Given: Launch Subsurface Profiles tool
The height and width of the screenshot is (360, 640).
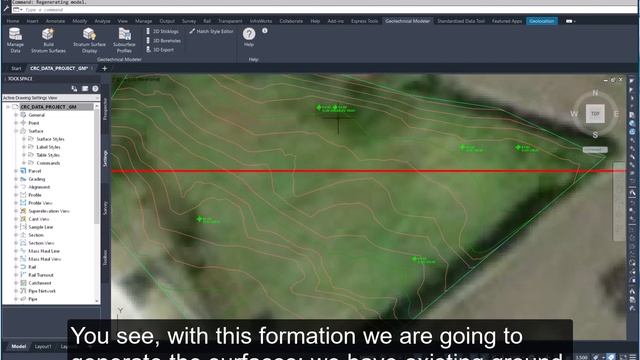Looking at the screenshot, I should pos(124,40).
